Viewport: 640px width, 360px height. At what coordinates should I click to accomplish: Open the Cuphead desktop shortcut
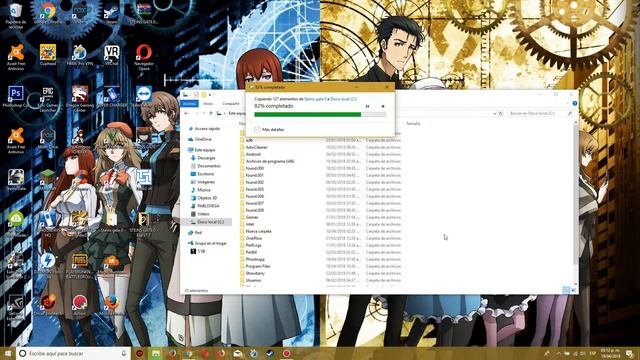(x=48, y=55)
